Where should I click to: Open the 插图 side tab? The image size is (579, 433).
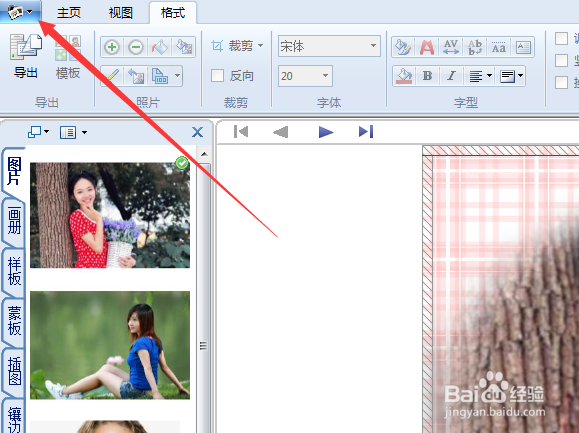pyautogui.click(x=14, y=371)
